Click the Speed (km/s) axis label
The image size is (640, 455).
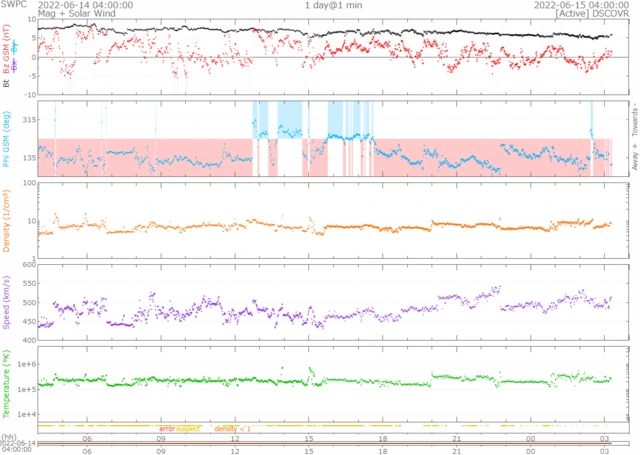point(6,302)
